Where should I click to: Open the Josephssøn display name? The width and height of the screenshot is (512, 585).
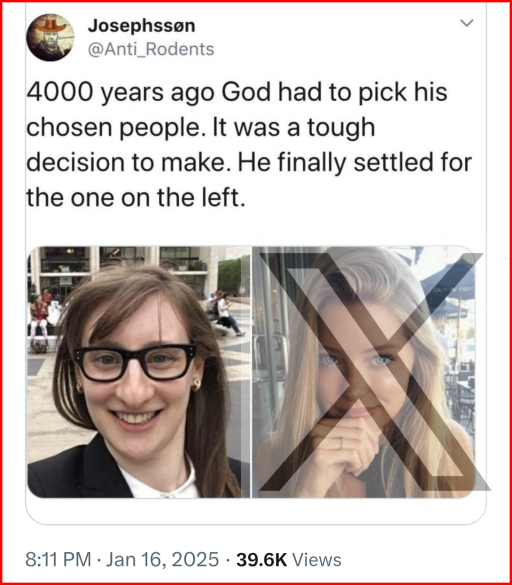point(141,26)
